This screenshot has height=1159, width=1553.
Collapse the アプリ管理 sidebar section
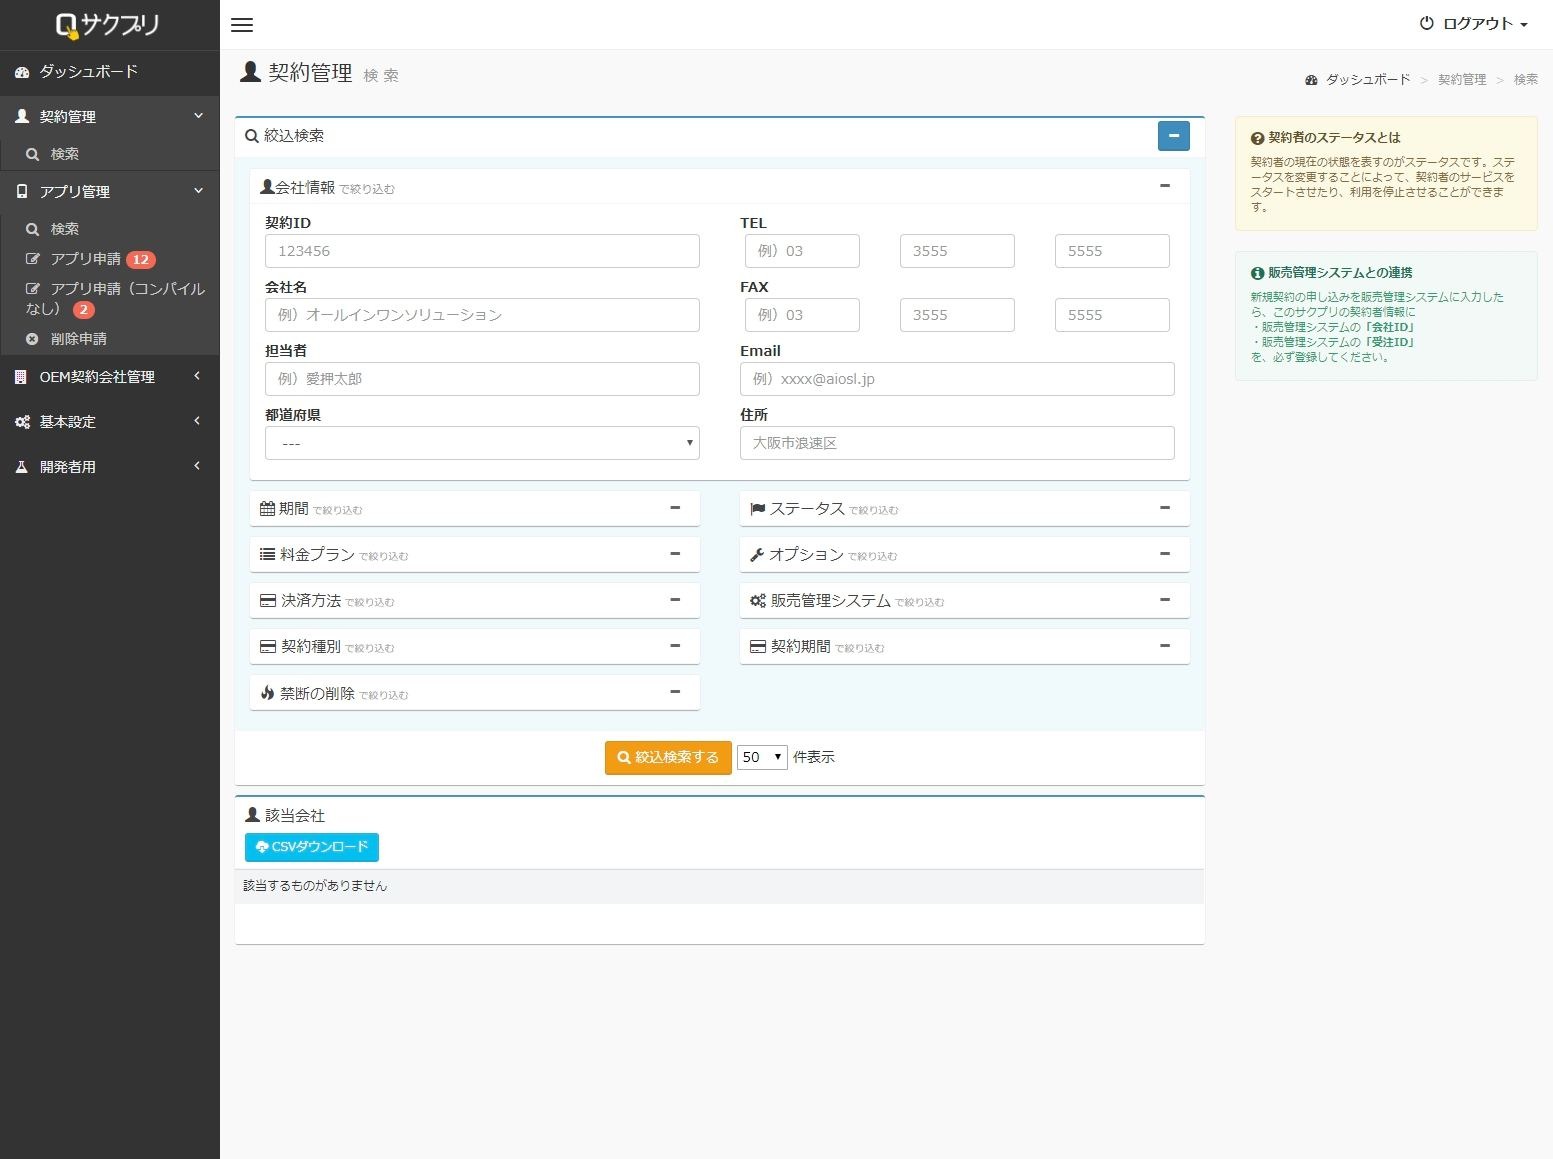coord(110,192)
